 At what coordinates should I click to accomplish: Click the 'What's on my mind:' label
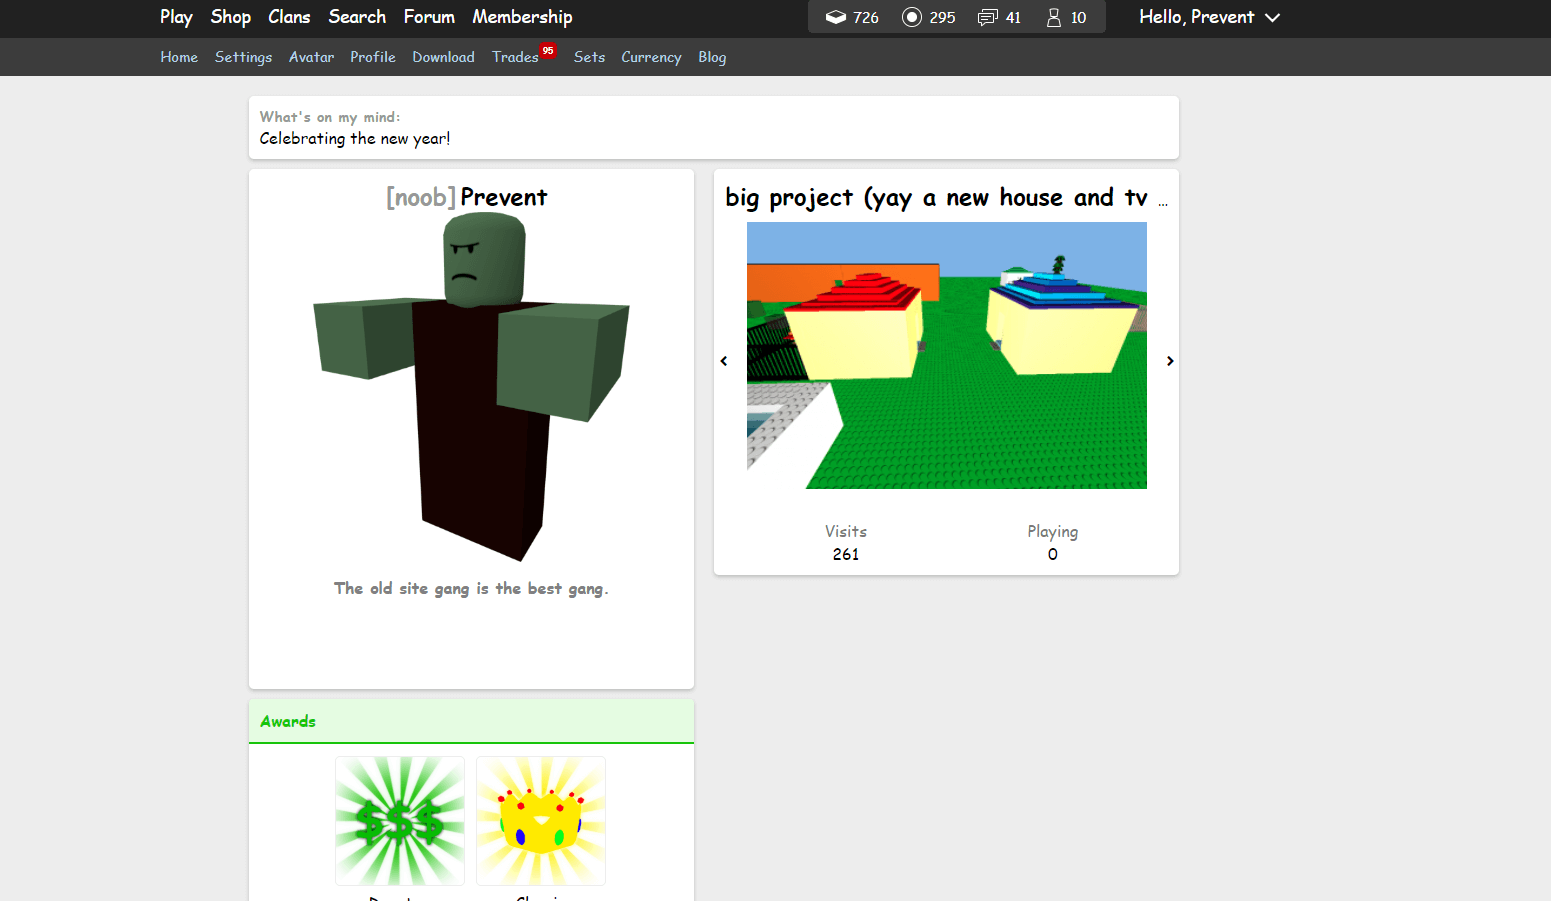pos(330,117)
